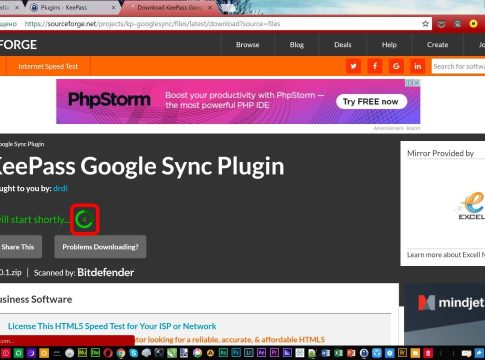Close the Download KeePass tab
Viewport: 485px width, 360px height.
pos(210,7)
